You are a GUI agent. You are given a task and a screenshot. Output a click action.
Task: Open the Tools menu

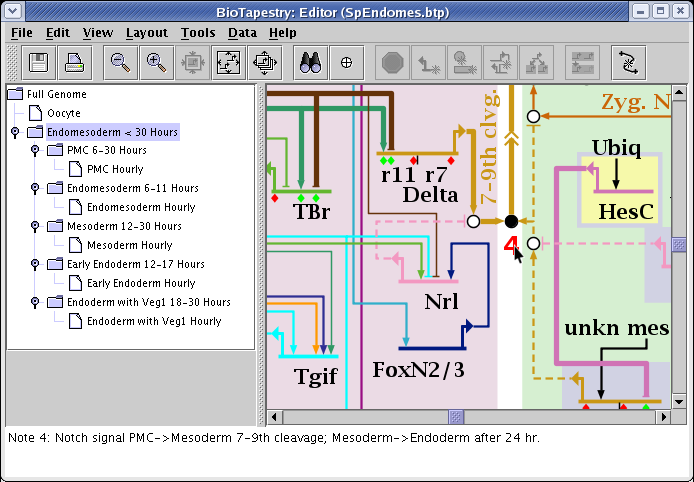[x=198, y=33]
